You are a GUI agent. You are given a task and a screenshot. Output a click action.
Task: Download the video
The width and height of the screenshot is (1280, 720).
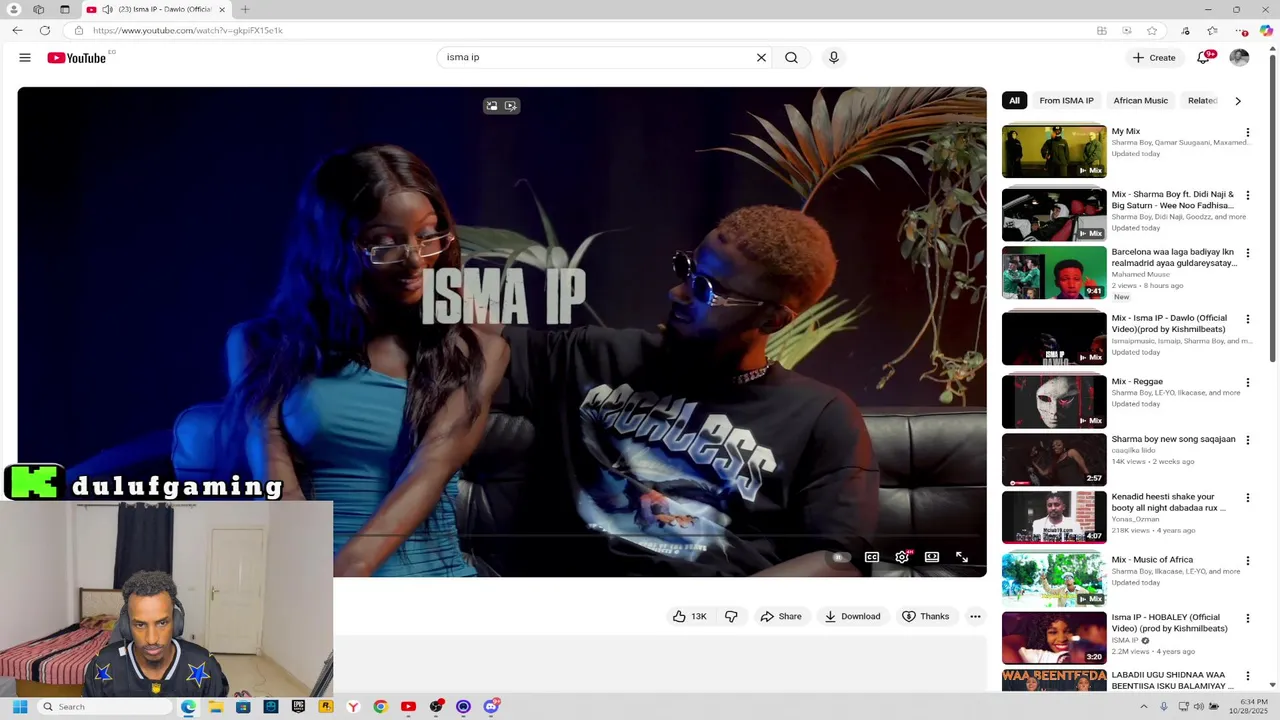click(852, 617)
